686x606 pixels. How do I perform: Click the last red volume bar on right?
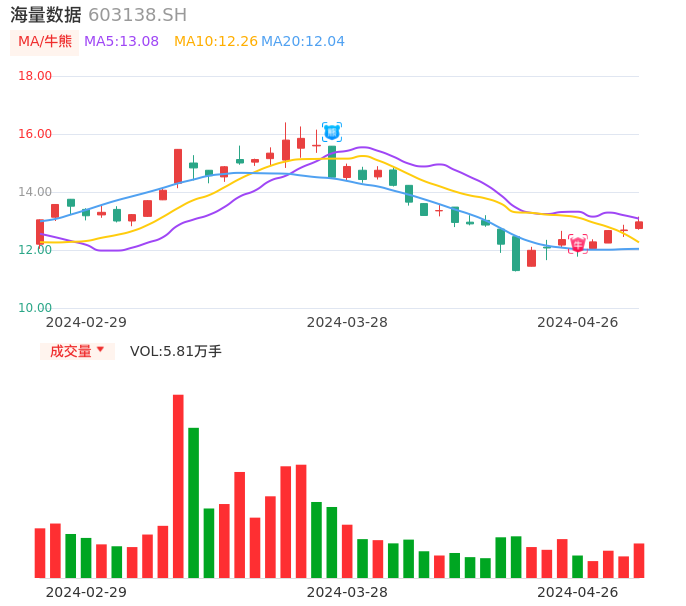pyautogui.click(x=639, y=560)
